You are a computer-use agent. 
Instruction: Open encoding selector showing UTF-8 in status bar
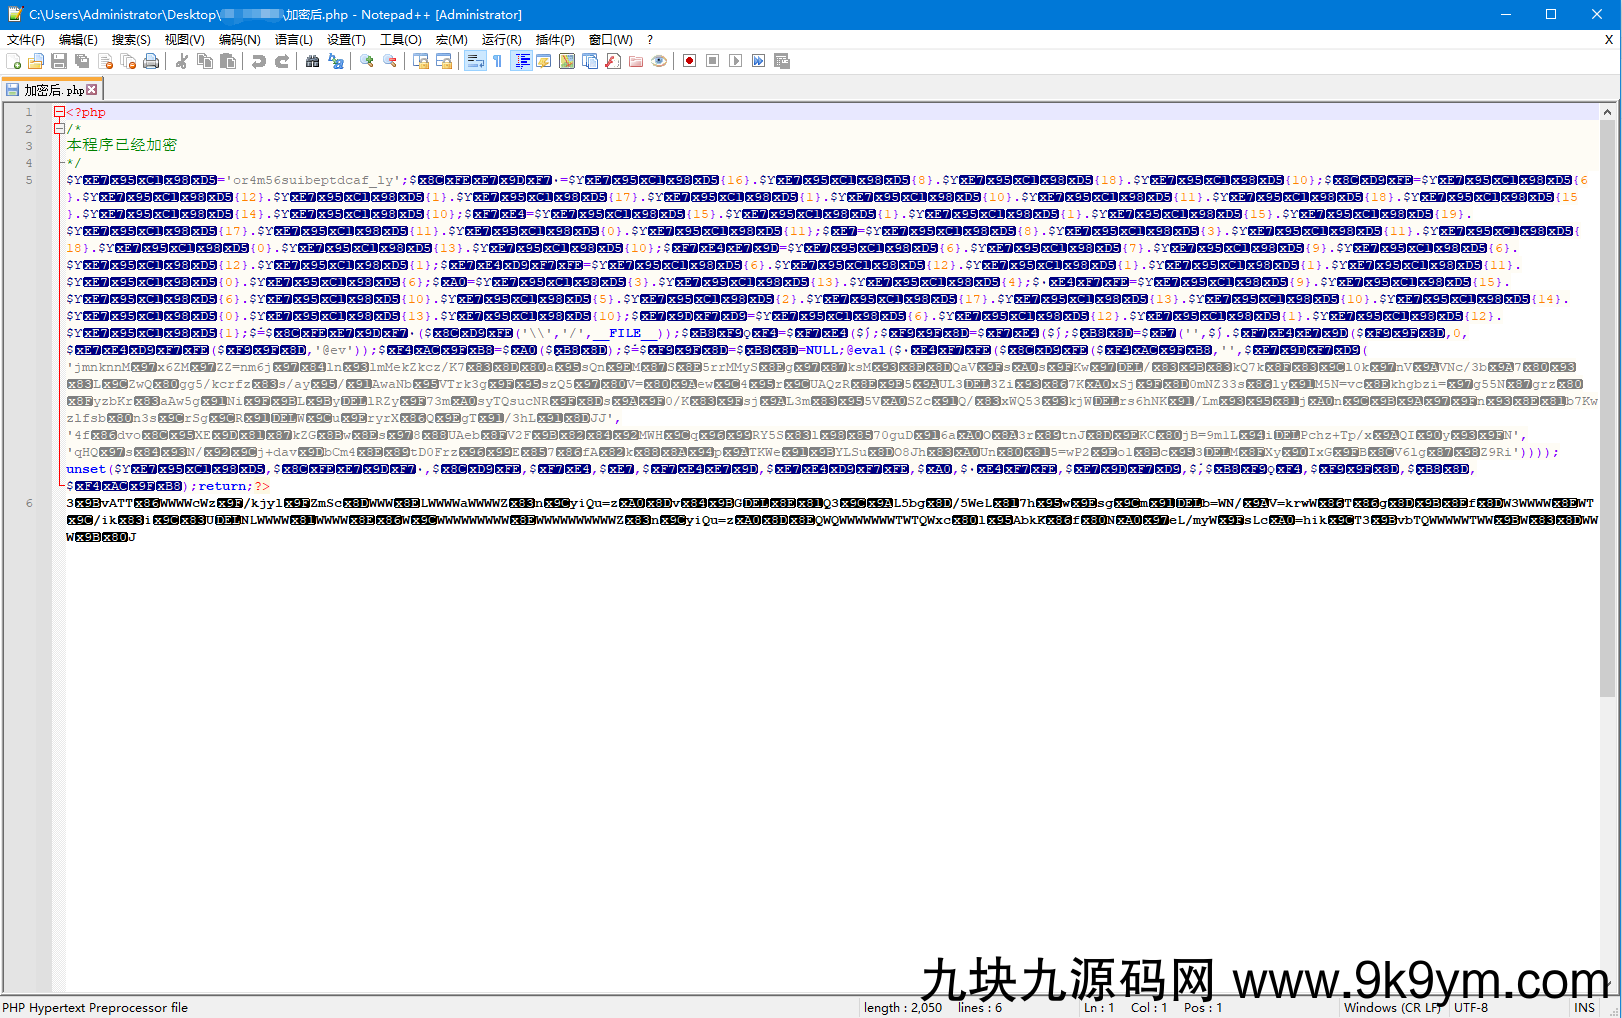click(1471, 1008)
